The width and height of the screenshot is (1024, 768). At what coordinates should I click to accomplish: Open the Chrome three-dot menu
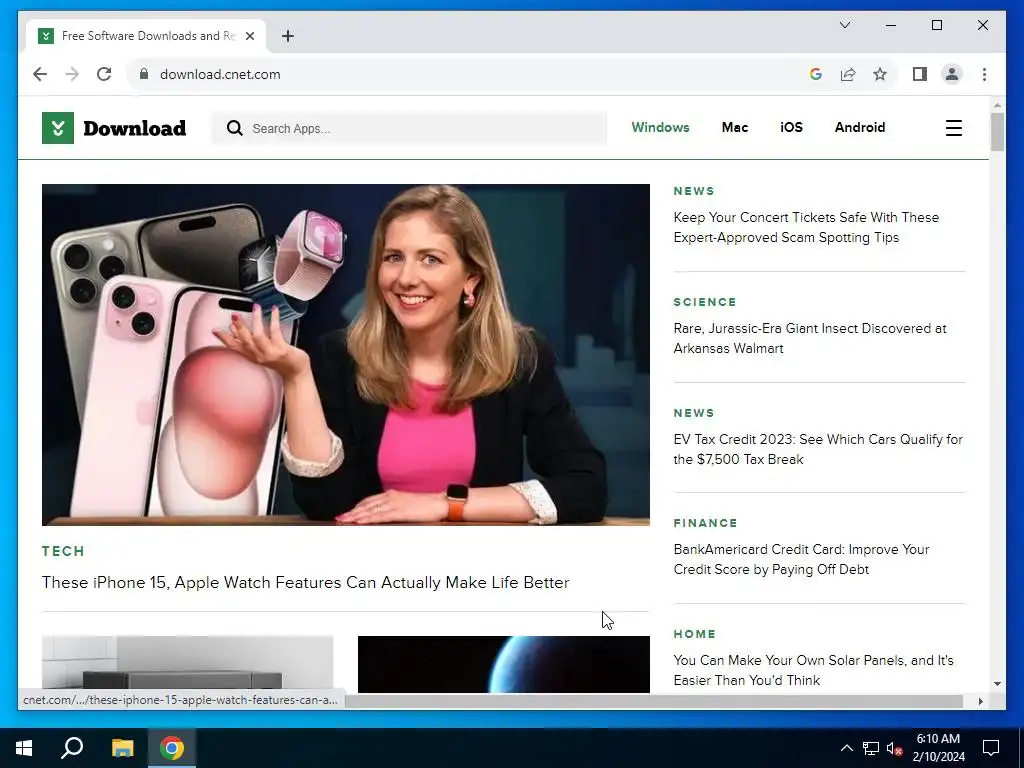tap(984, 74)
